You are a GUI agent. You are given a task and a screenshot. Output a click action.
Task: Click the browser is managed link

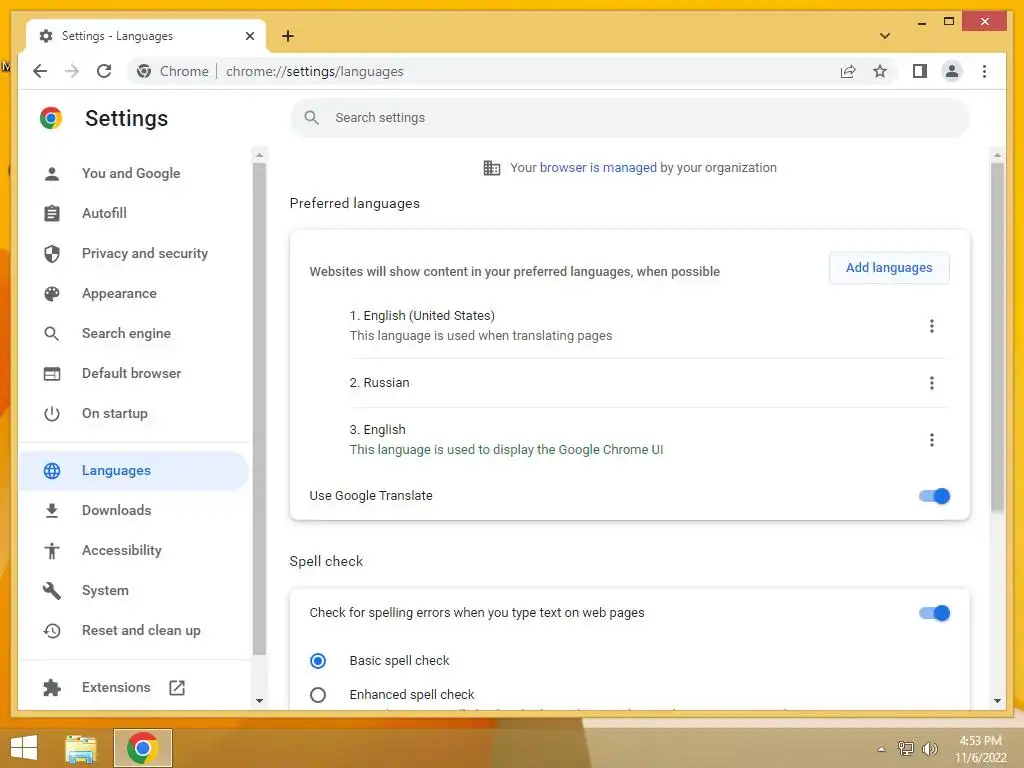pyautogui.click(x=598, y=168)
